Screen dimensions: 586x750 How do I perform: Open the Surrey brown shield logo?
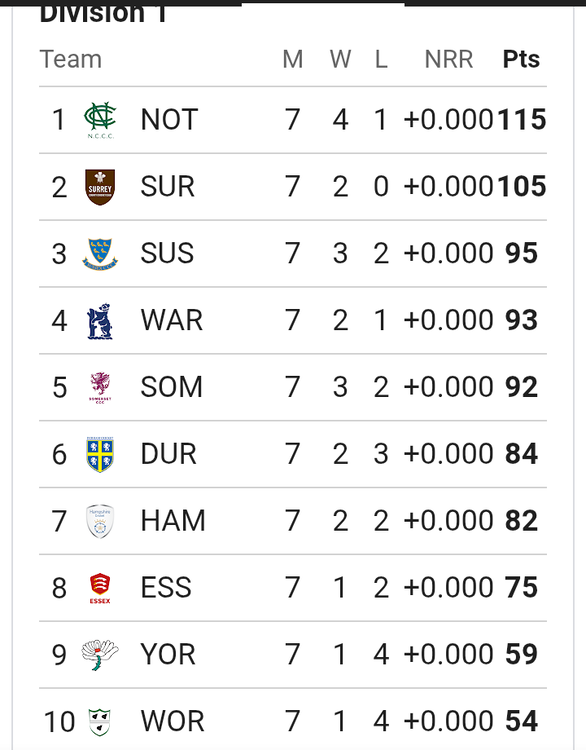coord(100,187)
